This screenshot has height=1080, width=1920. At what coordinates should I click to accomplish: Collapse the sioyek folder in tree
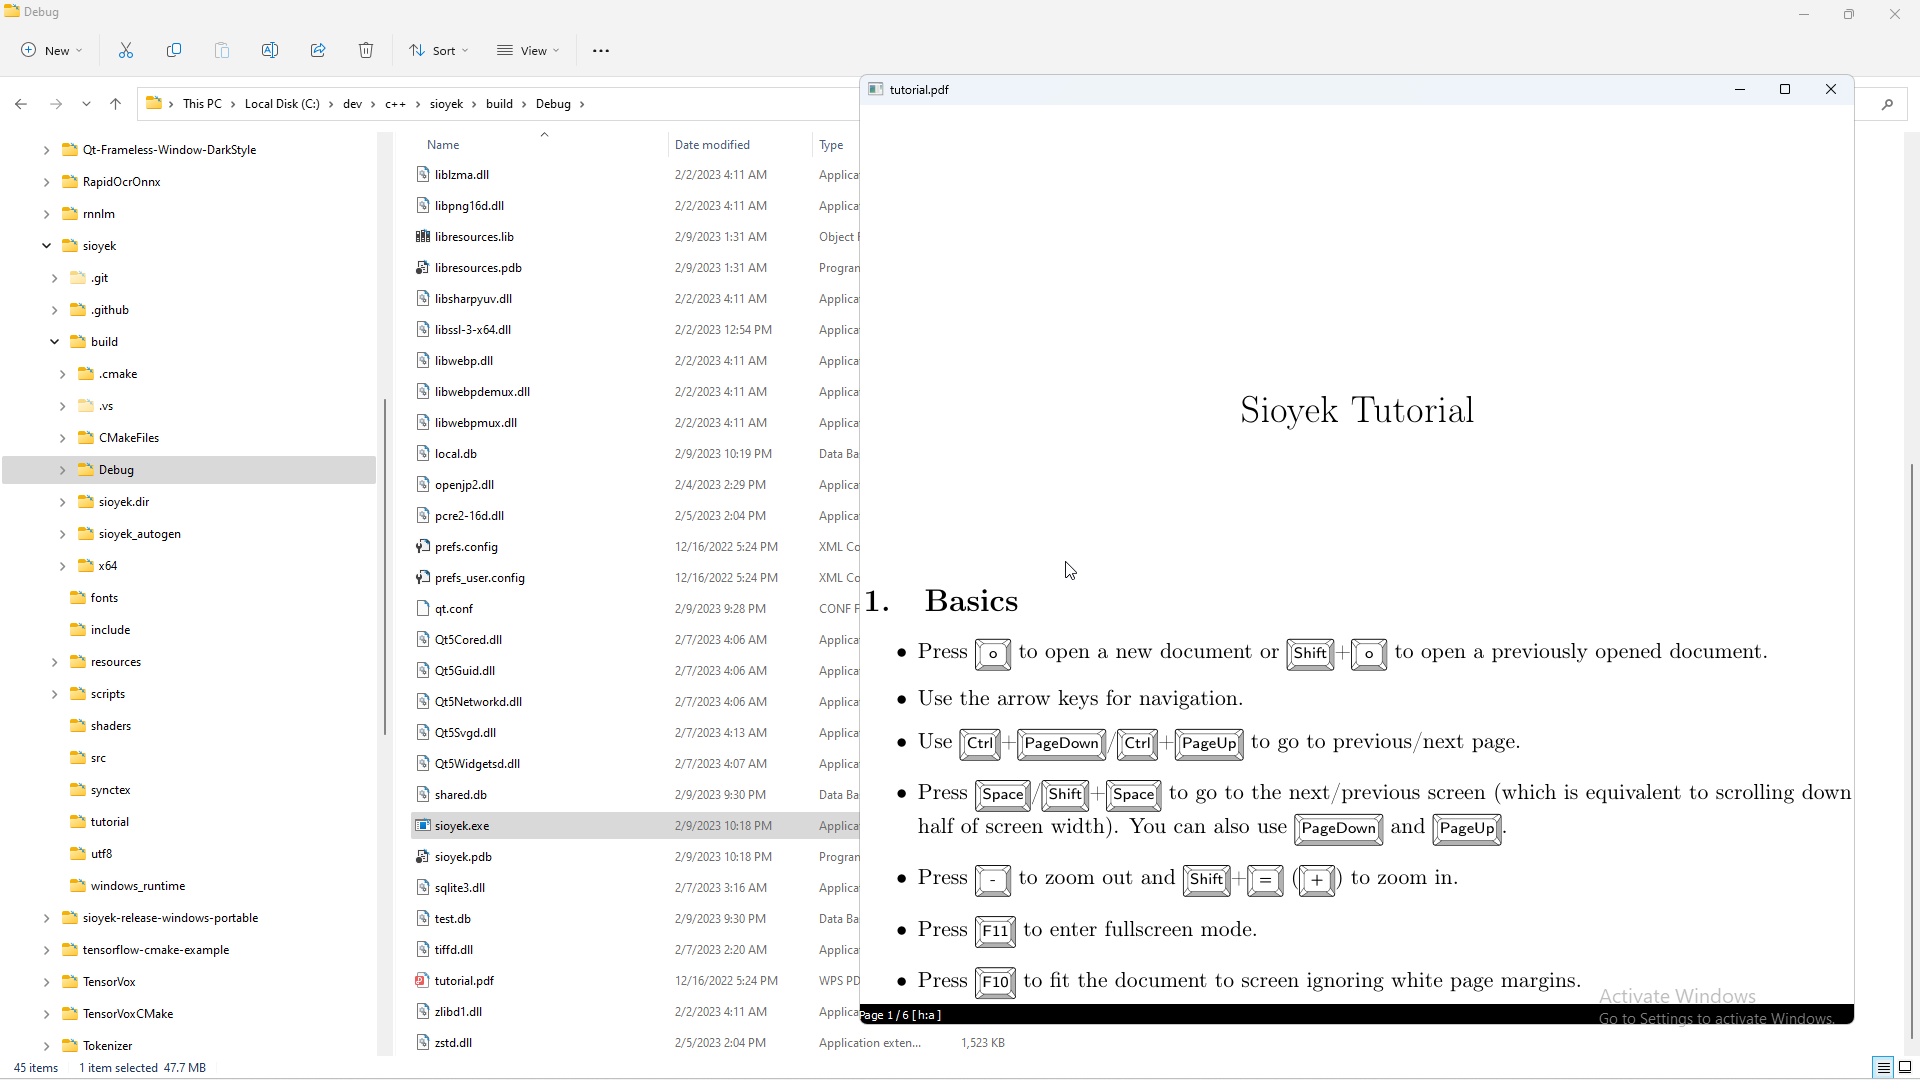46,246
